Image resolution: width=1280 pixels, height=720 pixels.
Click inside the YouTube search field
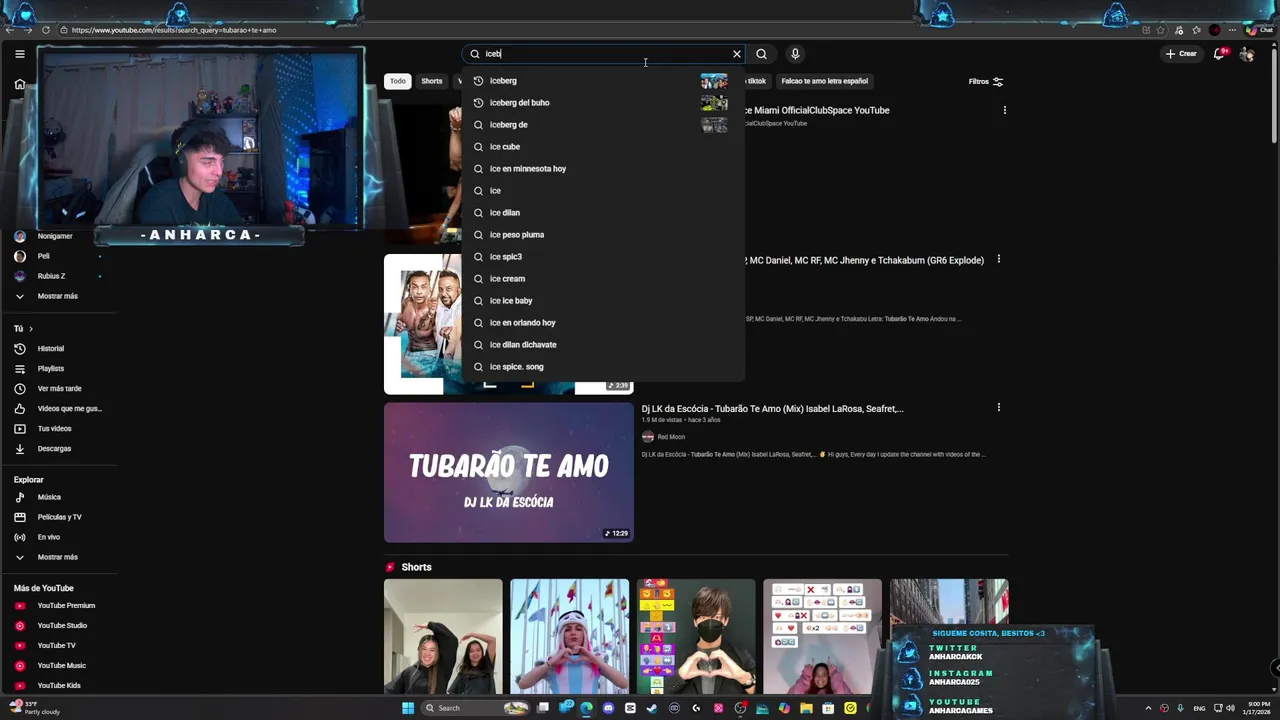tap(605, 54)
